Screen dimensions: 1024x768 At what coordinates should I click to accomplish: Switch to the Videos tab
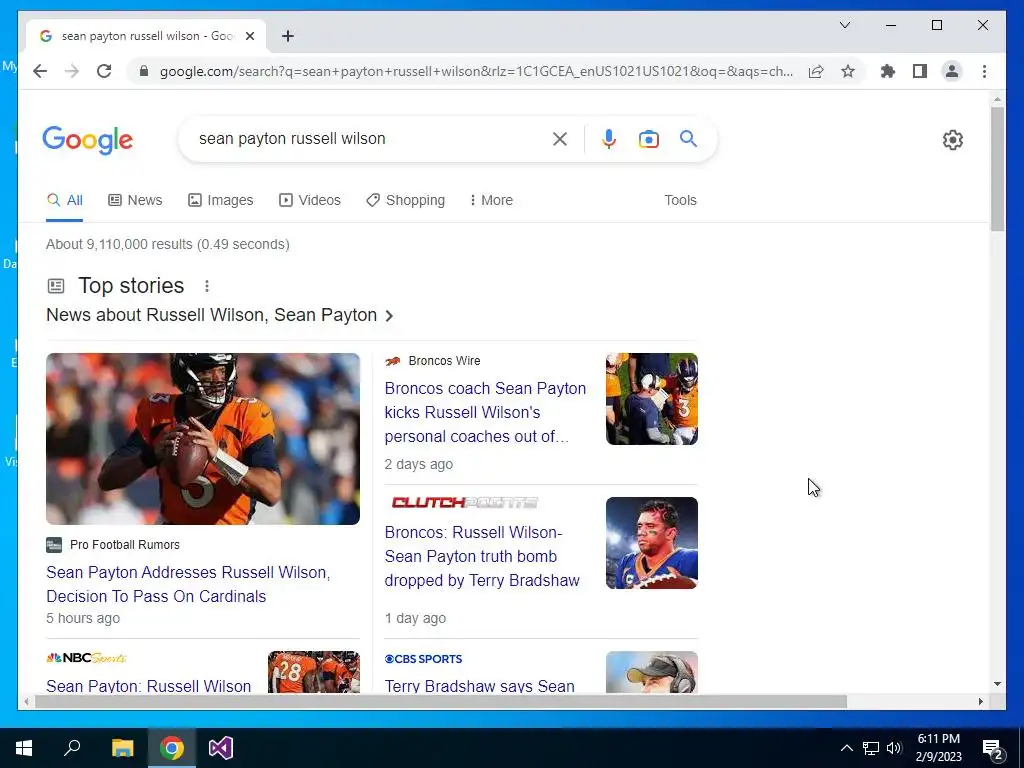coord(310,200)
